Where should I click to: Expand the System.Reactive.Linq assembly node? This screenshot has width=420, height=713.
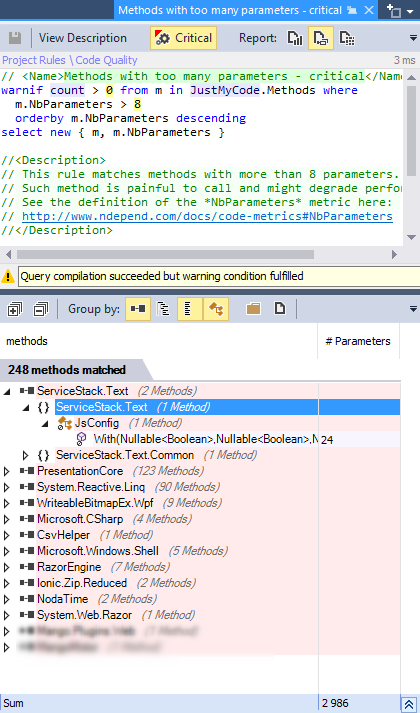6,487
